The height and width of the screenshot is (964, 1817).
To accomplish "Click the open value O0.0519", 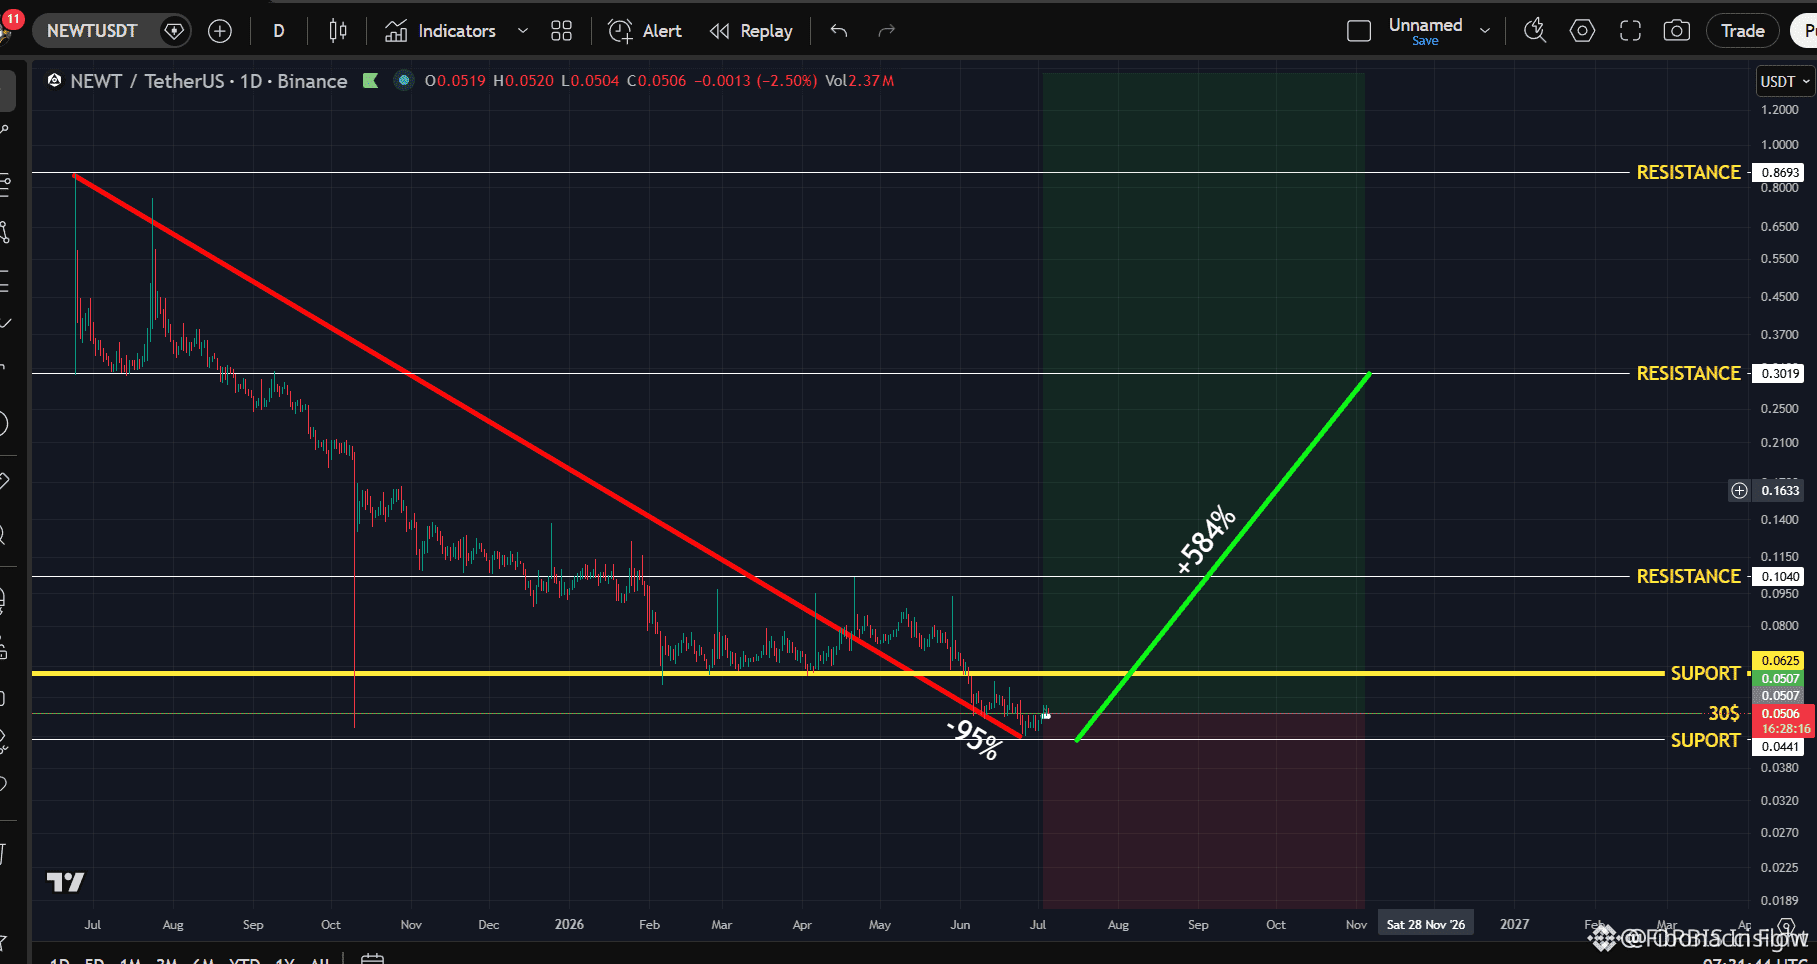I will [455, 81].
